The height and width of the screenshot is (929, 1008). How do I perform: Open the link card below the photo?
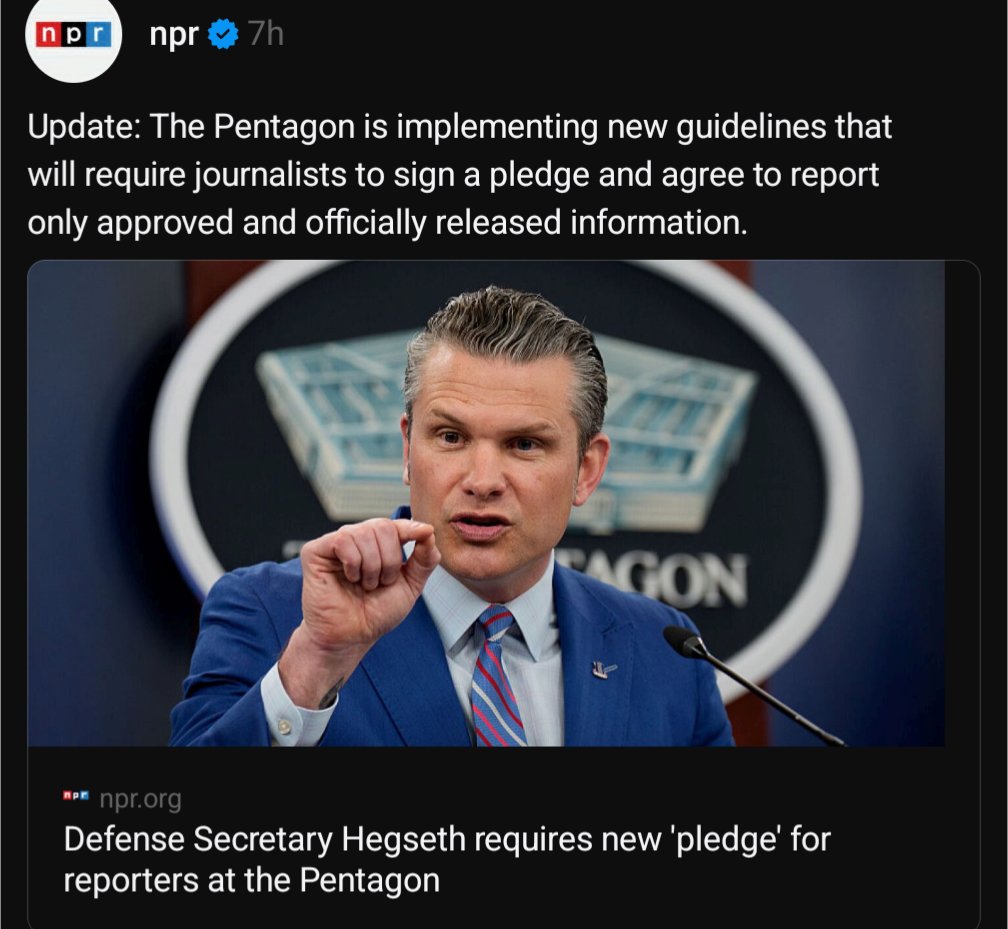pyautogui.click(x=503, y=837)
